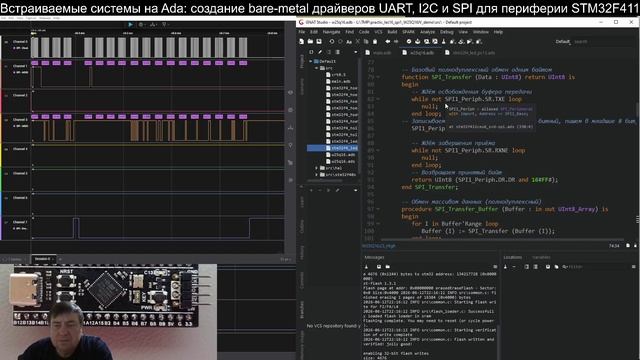The height and width of the screenshot is (360, 640).
Task: Open the SPARK menu
Action: coord(408,32)
